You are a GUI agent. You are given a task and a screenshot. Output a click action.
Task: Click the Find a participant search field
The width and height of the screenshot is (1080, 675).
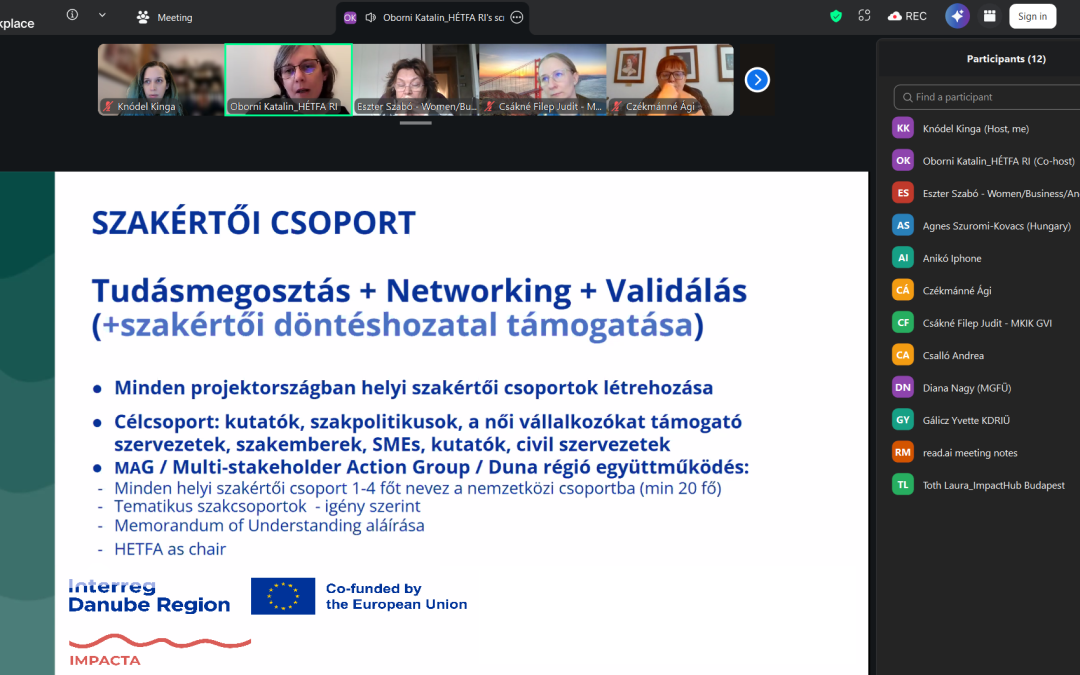pyautogui.click(x=990, y=97)
